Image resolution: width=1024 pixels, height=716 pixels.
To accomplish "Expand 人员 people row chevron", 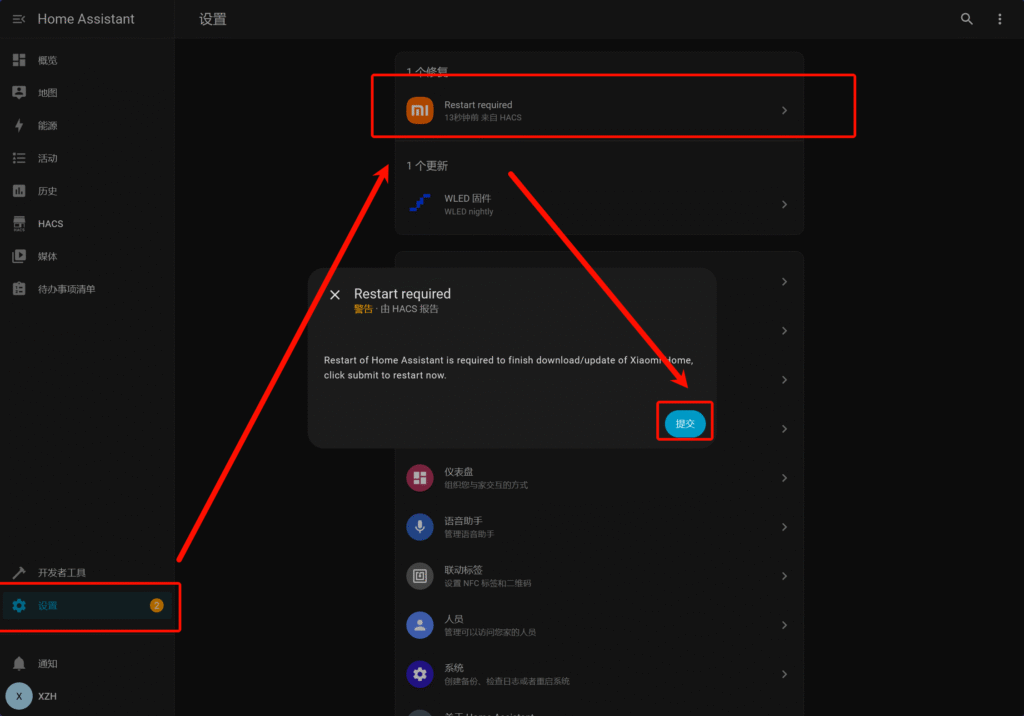I will point(784,625).
